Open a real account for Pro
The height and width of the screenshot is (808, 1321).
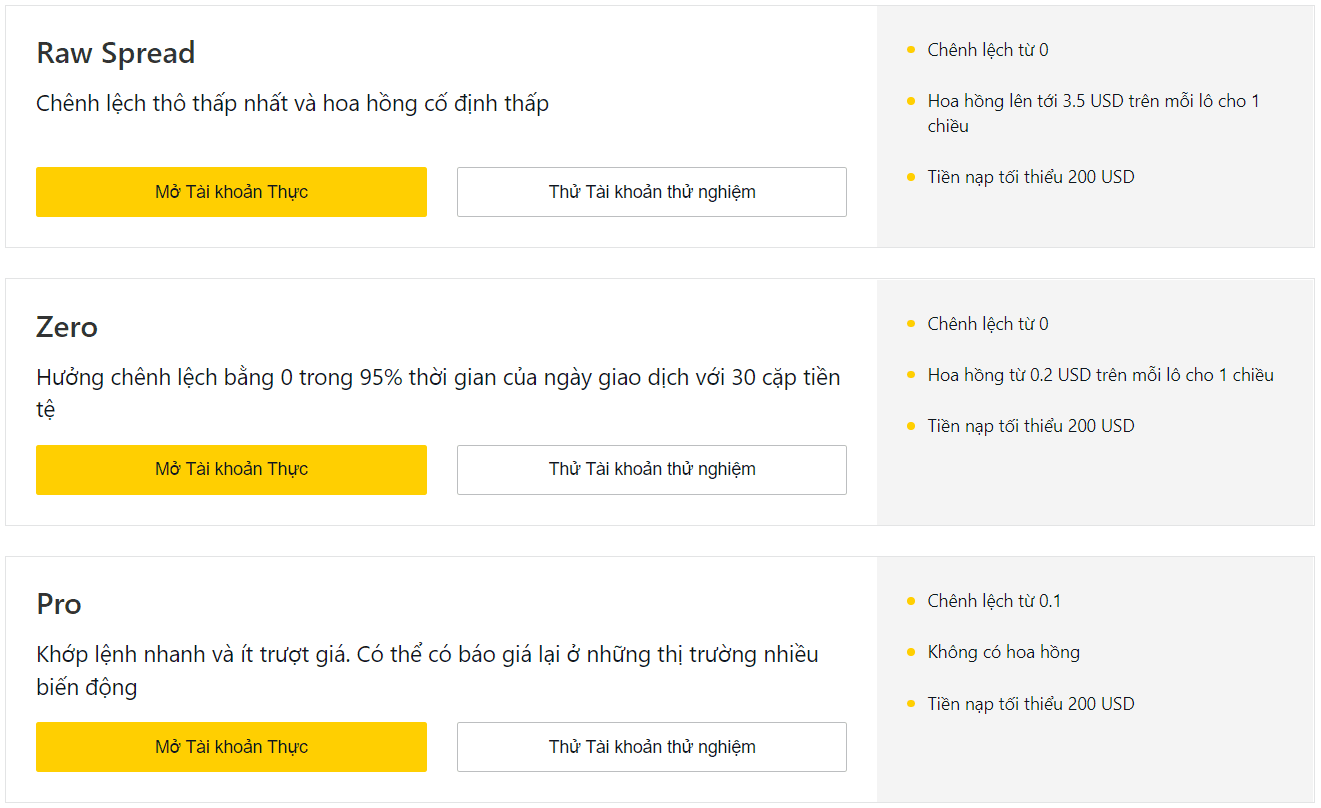(x=231, y=747)
